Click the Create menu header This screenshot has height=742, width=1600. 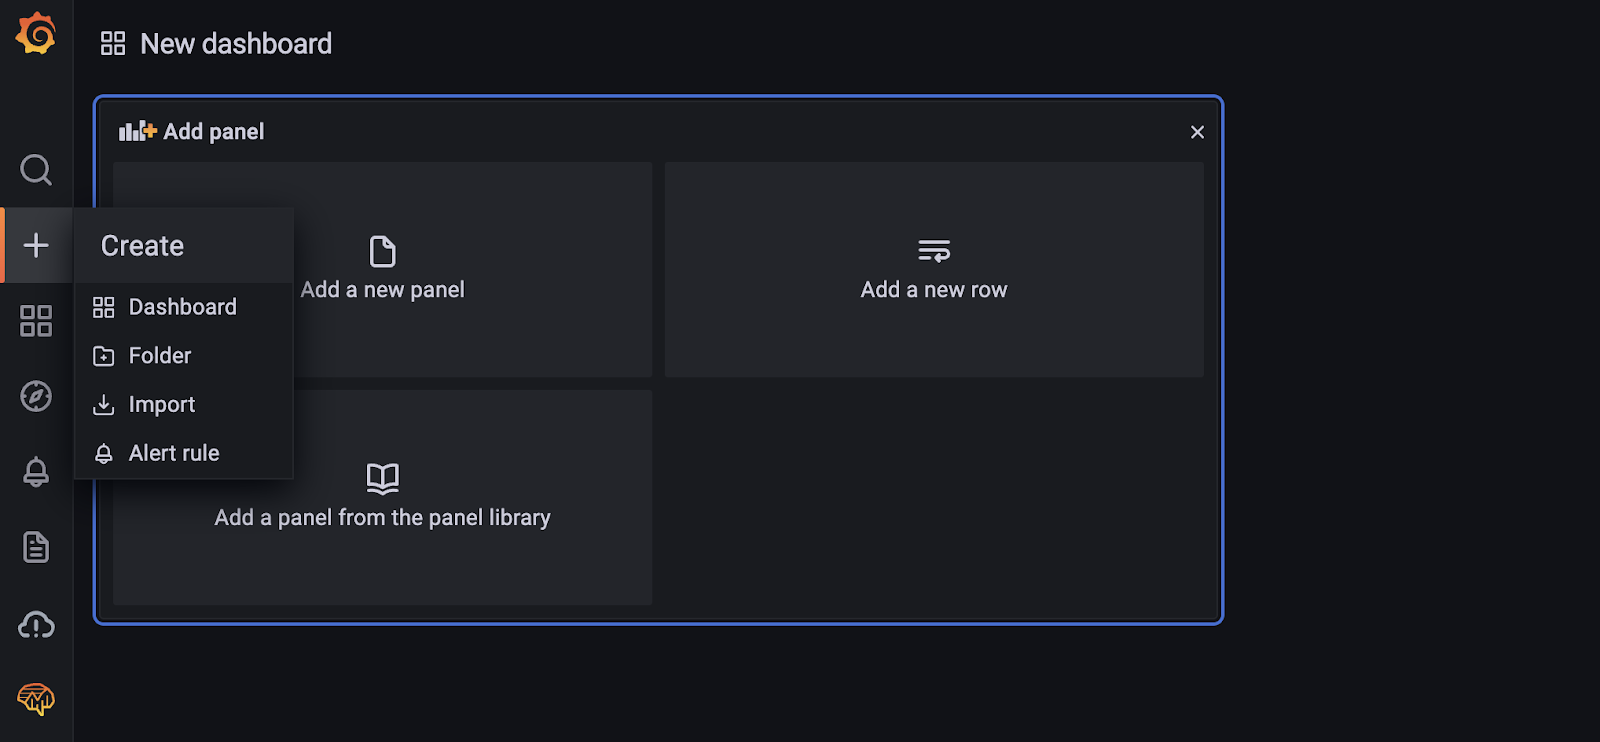tap(143, 246)
